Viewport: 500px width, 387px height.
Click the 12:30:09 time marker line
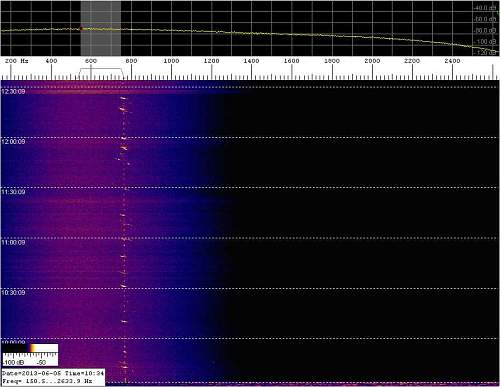click(x=250, y=88)
